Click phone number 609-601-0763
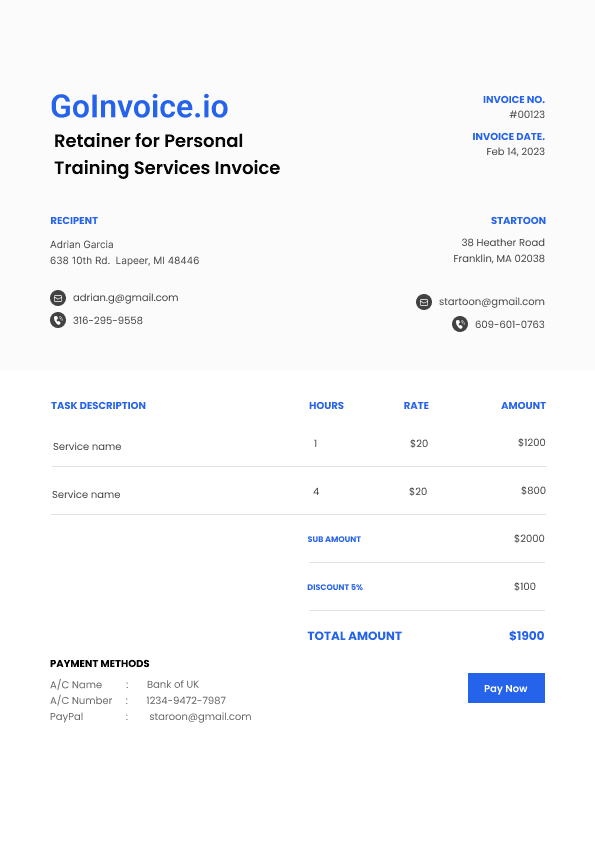The width and height of the screenshot is (595, 842). tap(510, 324)
